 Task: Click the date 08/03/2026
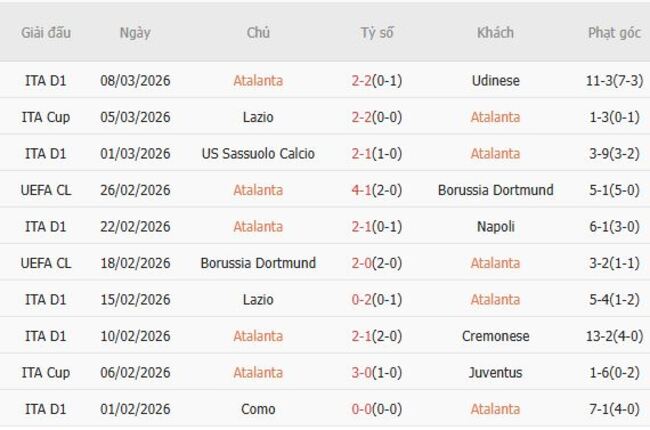(x=135, y=81)
